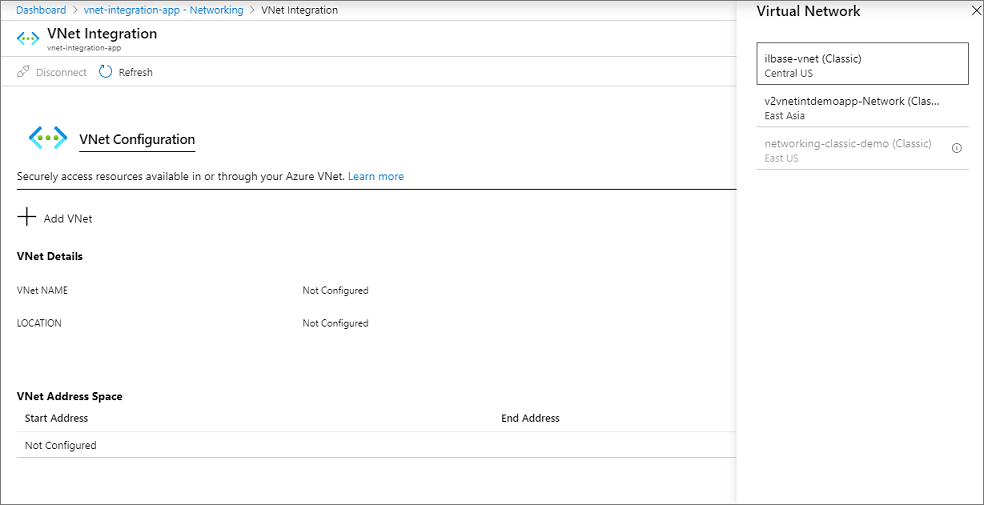The image size is (984, 505).
Task: Select networking-classic-demo (Classic) network
Action: pyautogui.click(x=862, y=151)
